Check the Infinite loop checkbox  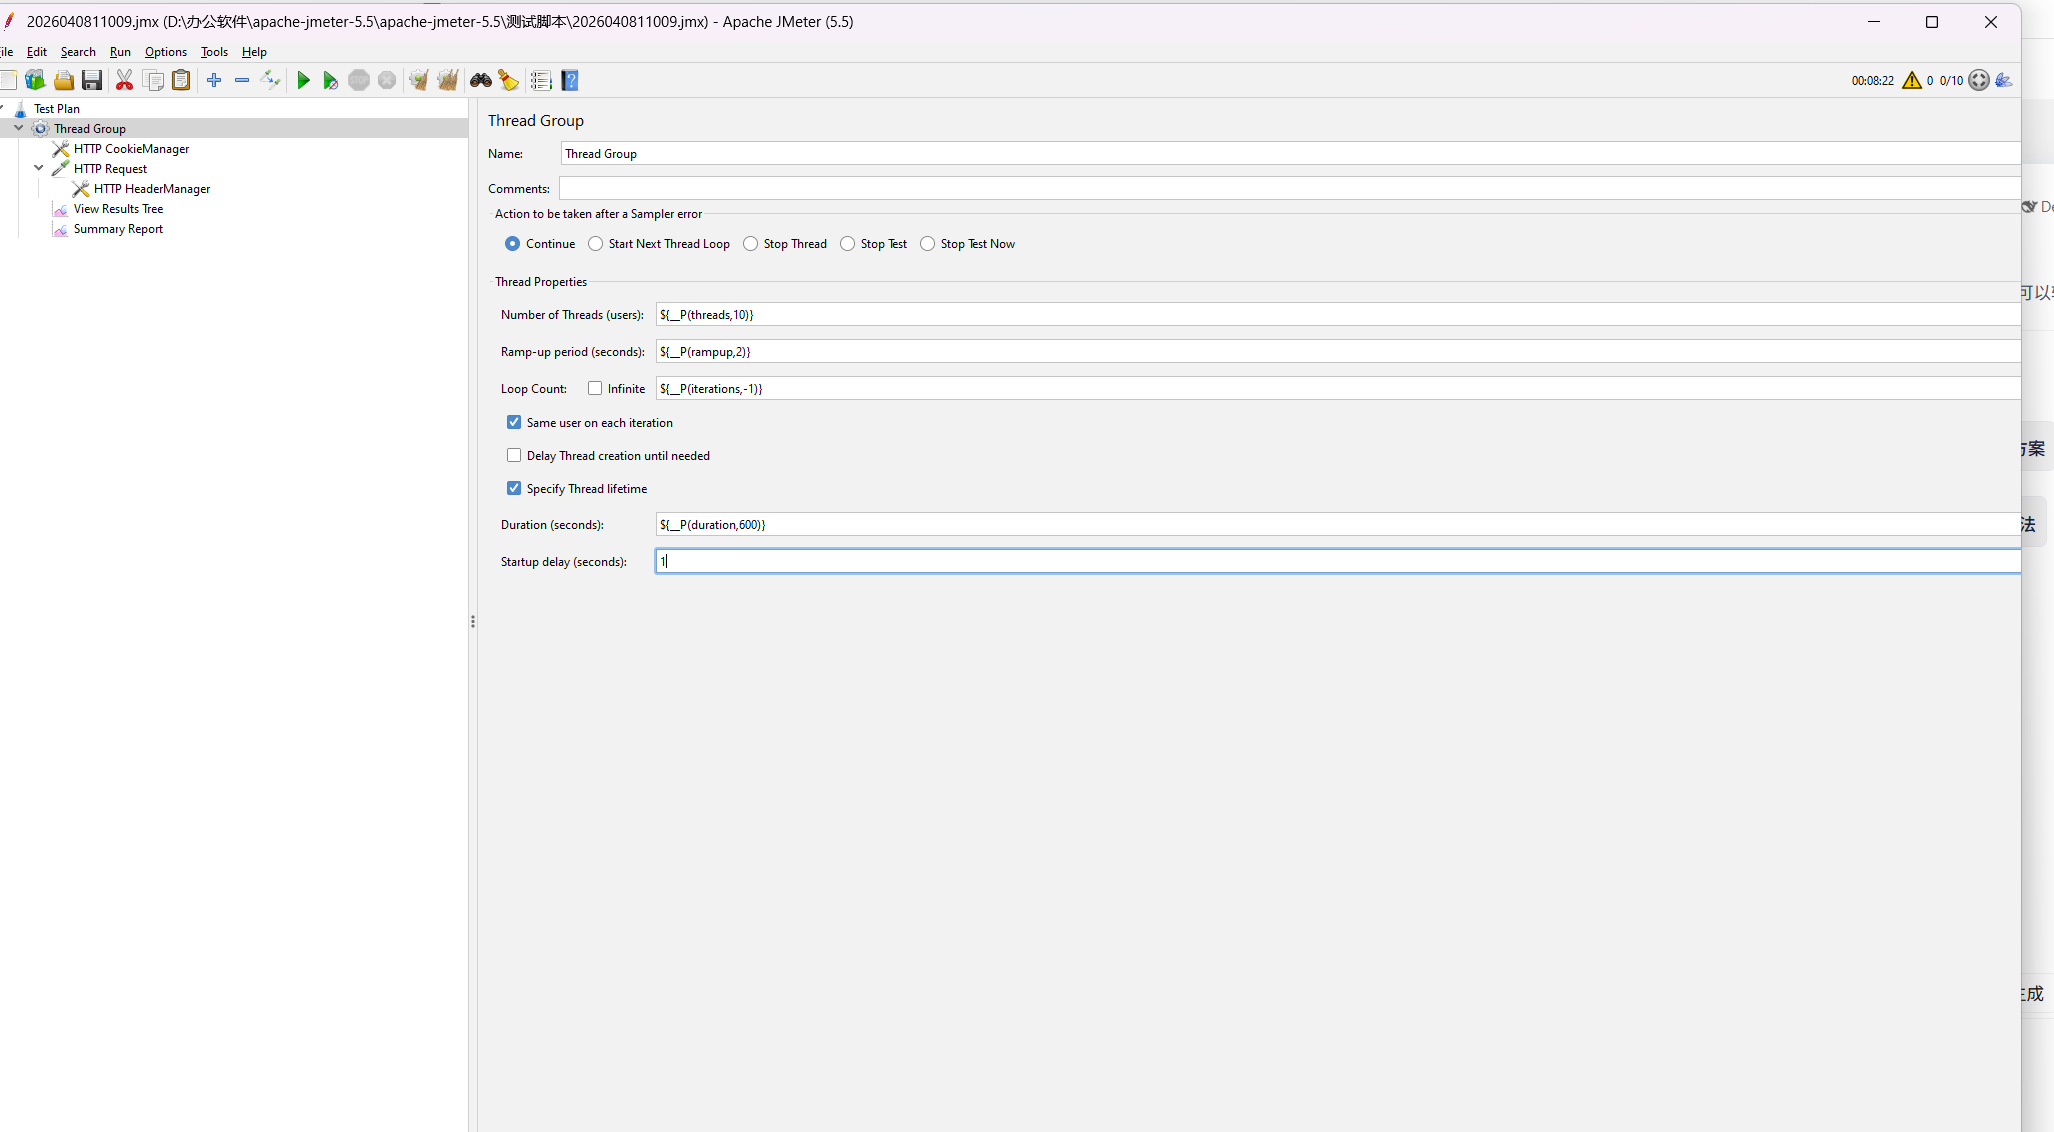(595, 388)
